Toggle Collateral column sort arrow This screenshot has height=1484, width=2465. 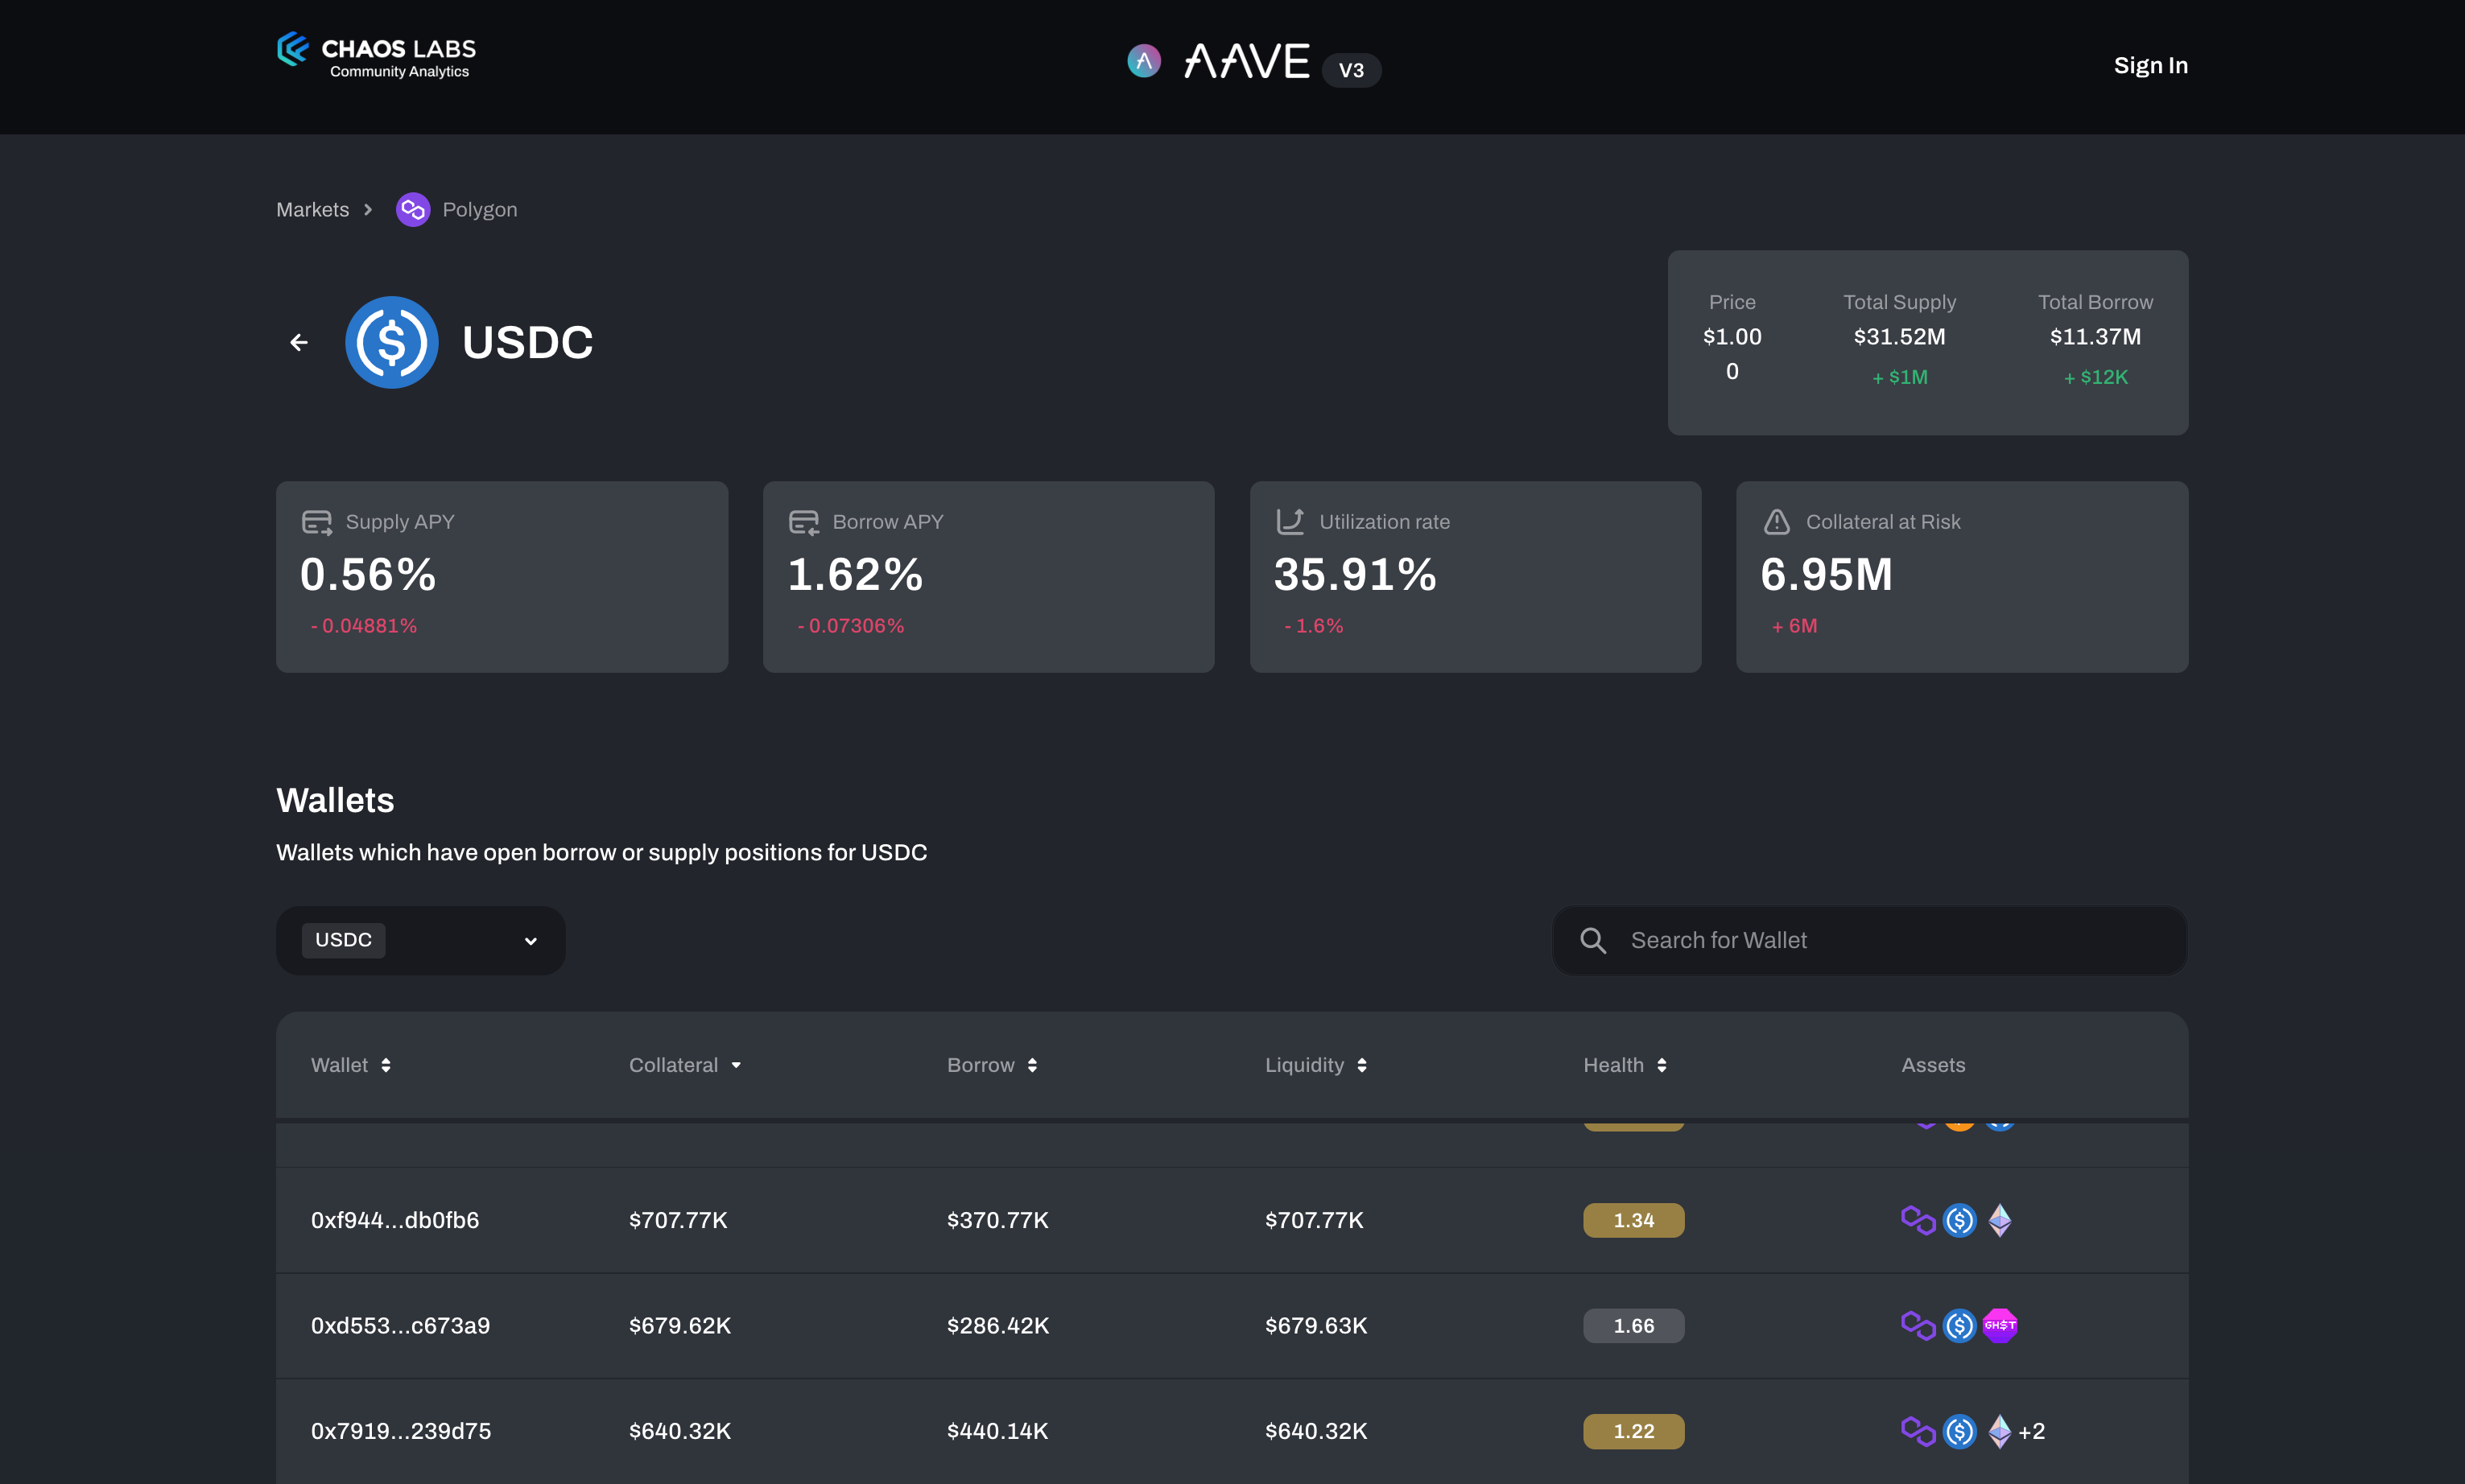[x=736, y=1065]
